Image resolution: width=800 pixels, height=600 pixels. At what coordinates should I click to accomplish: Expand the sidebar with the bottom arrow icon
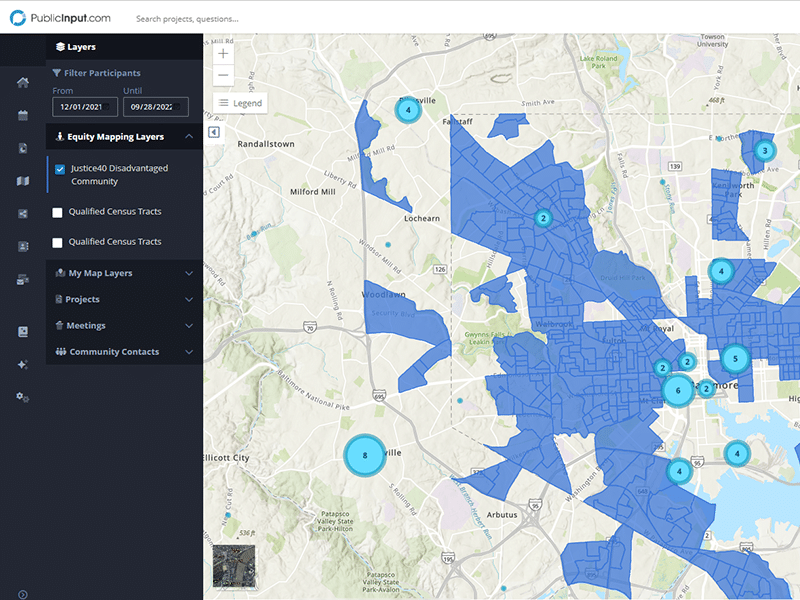coord(22,594)
